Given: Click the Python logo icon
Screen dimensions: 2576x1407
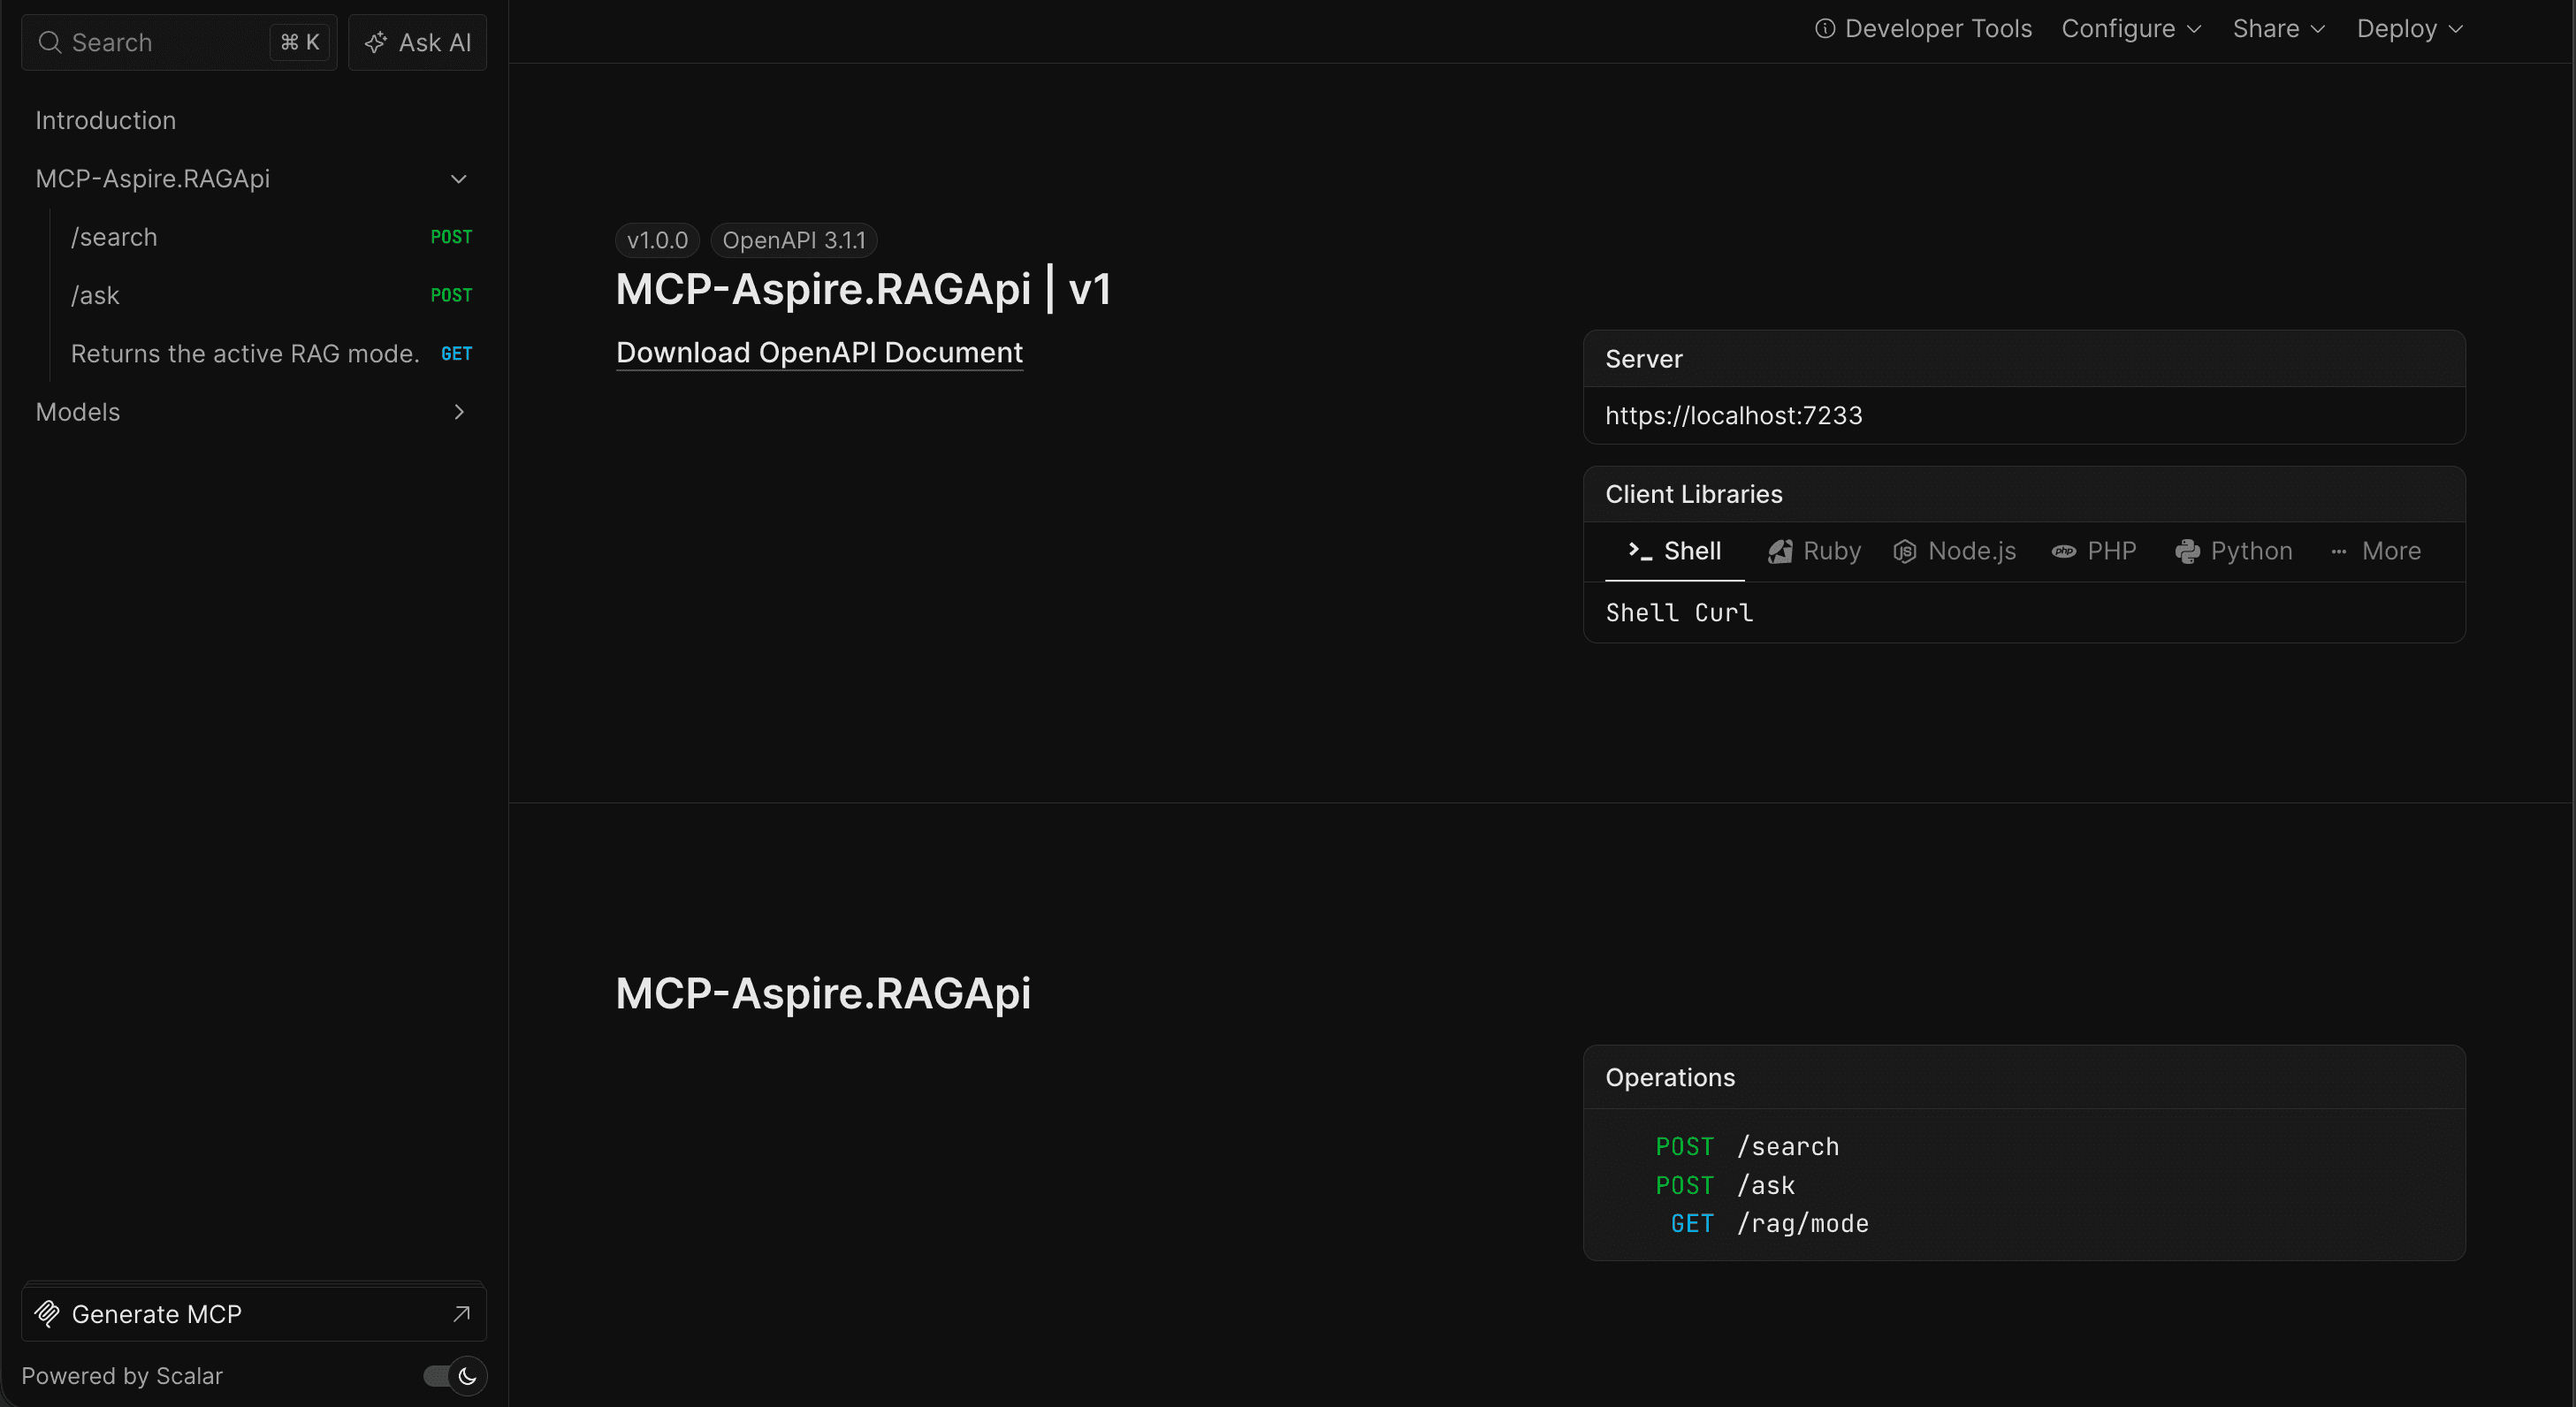Looking at the screenshot, I should [x=2187, y=551].
